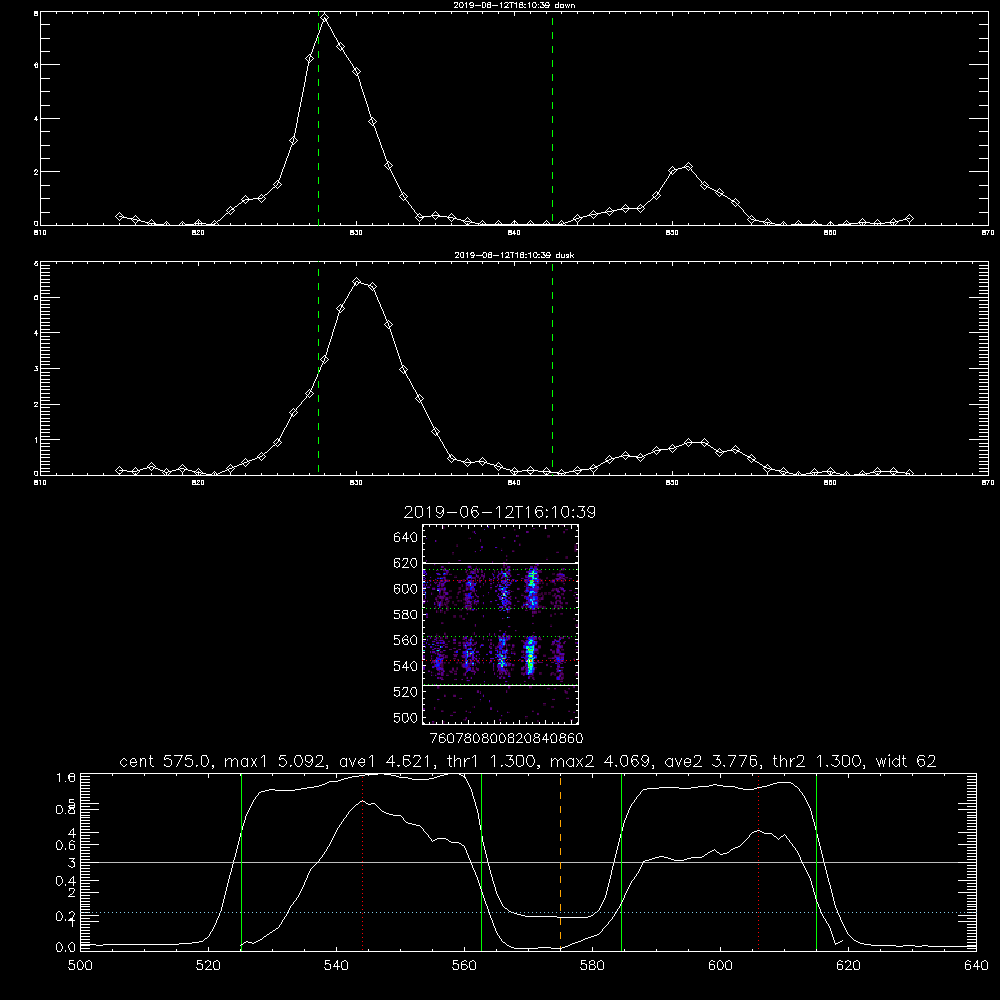Click the 0.0 y-axis label of bottom plot

[66, 947]
